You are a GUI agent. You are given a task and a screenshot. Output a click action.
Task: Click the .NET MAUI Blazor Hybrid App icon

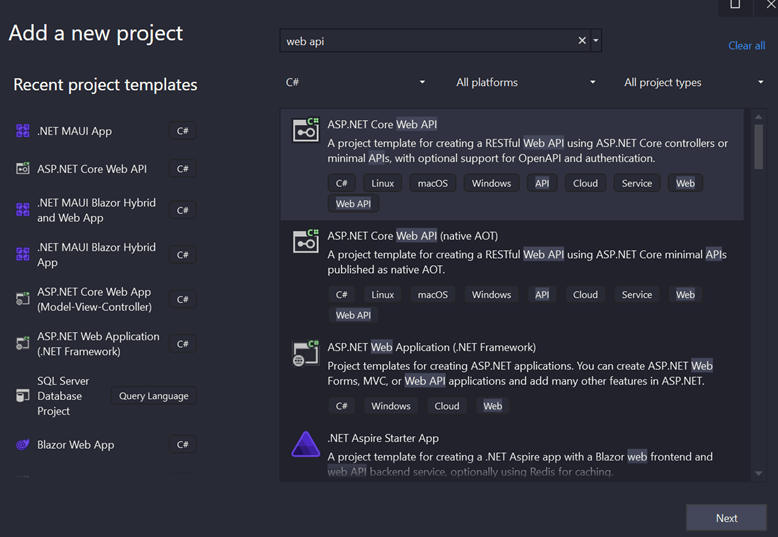point(23,255)
